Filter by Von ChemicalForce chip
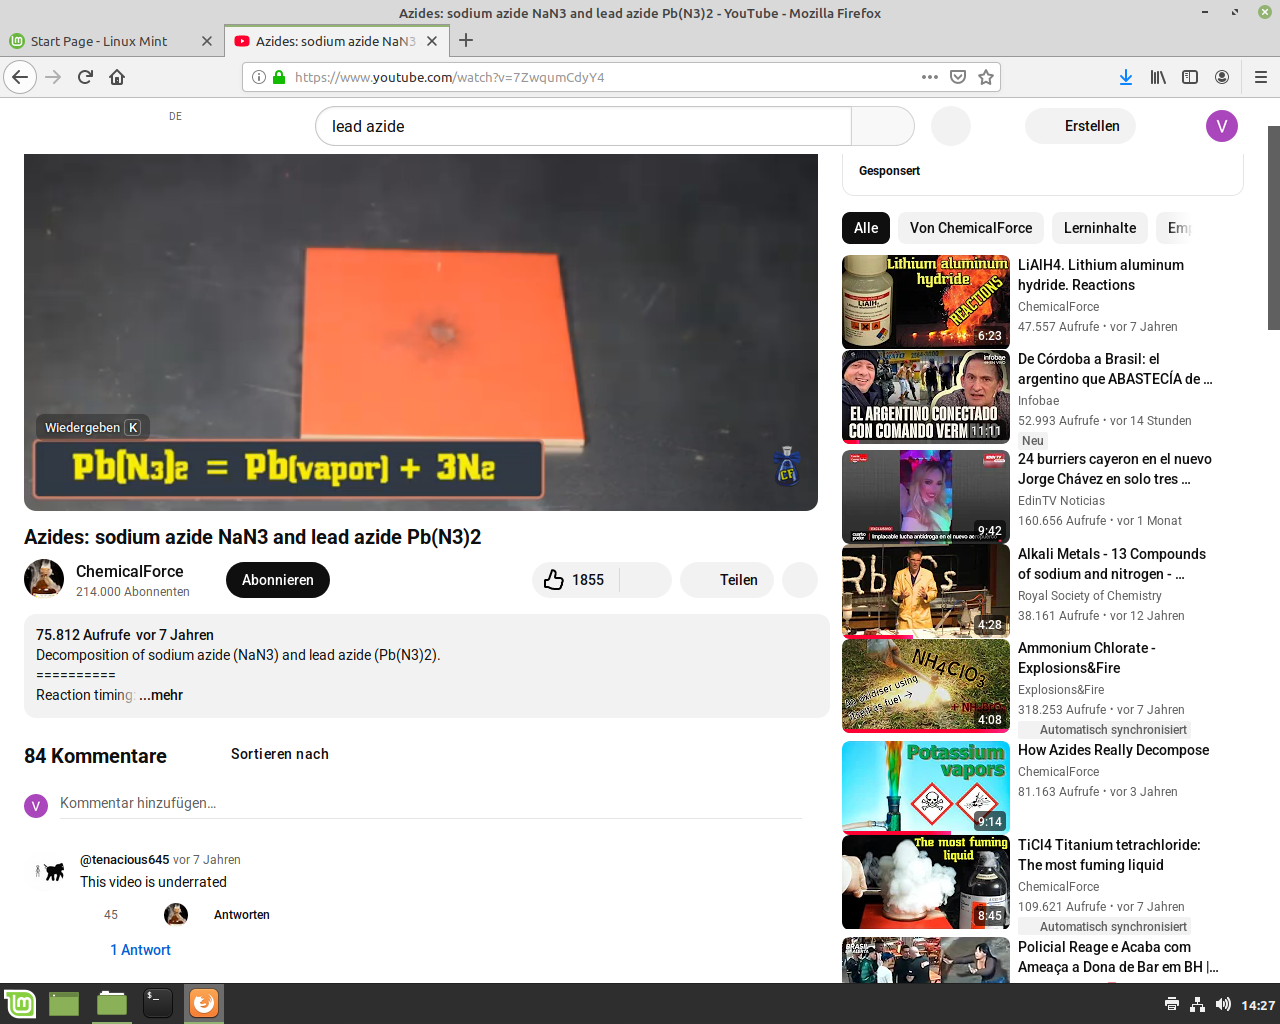The height and width of the screenshot is (1024, 1280). point(971,228)
